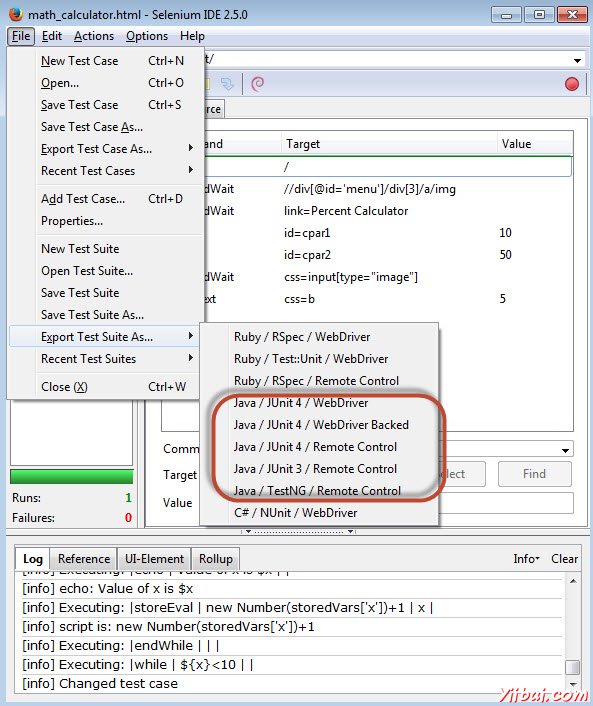Export as Java / TestNG / Remote Control
This screenshot has width=593, height=706.
click(319, 491)
